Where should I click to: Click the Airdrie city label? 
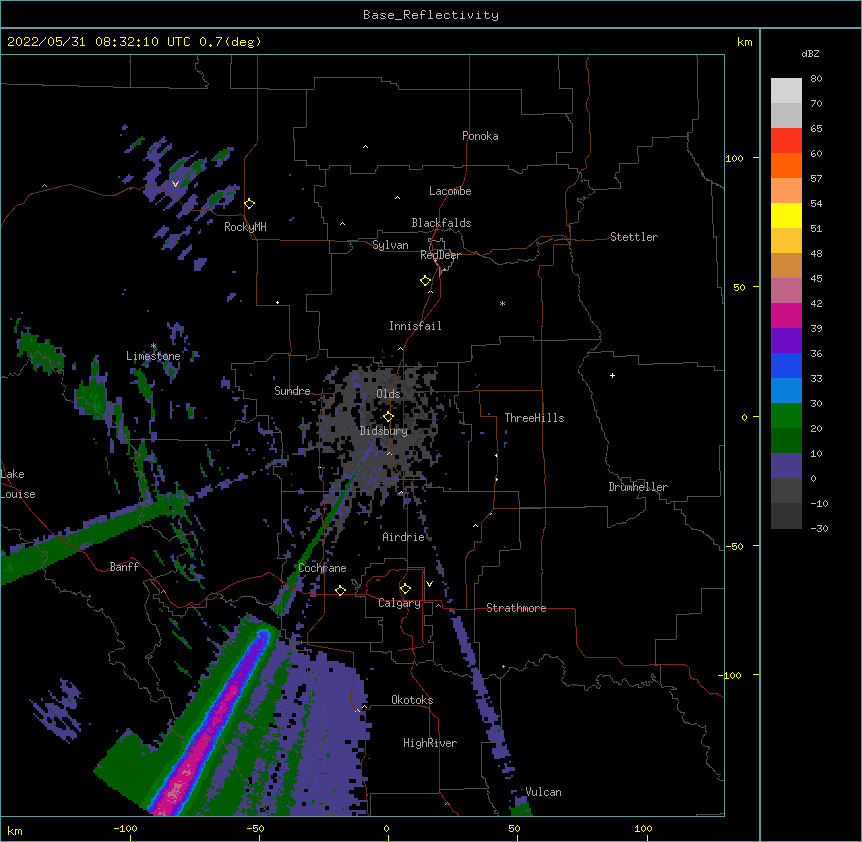pyautogui.click(x=404, y=537)
